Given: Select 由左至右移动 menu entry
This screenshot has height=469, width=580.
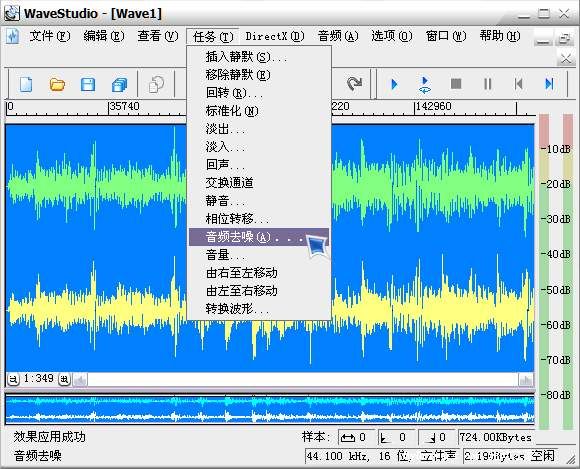Looking at the screenshot, I should point(259,291).
